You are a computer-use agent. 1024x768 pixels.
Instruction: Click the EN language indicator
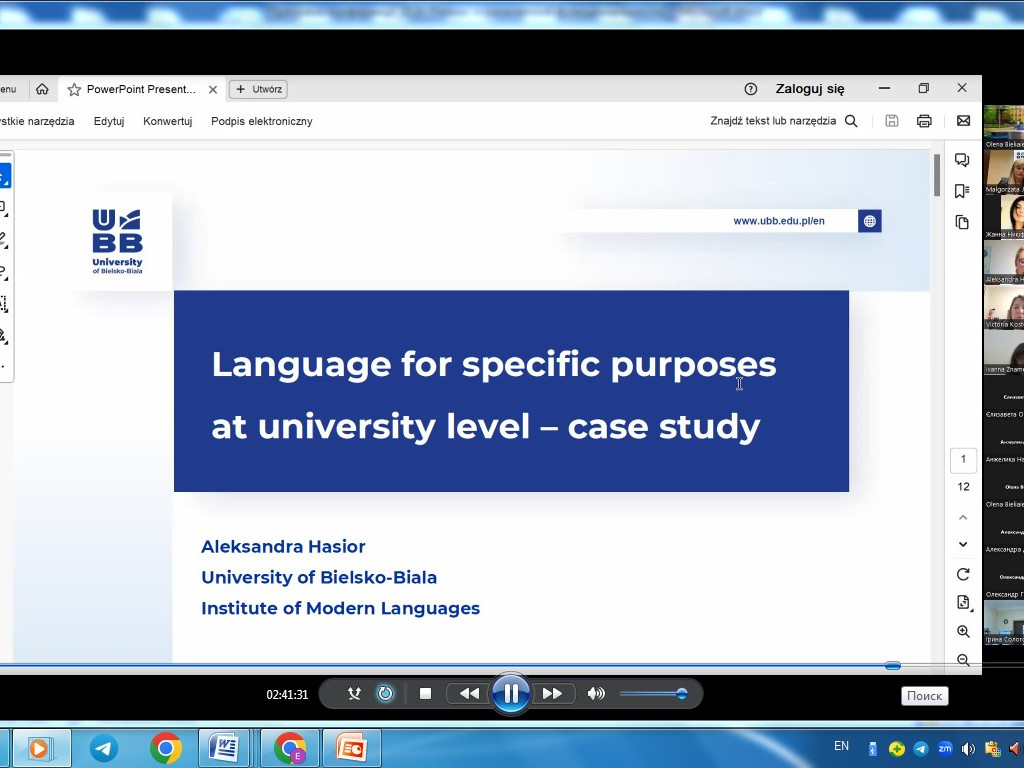coord(841,746)
